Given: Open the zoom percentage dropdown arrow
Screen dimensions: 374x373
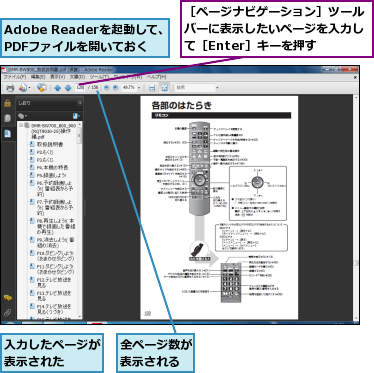Looking at the screenshot, I should 139,88.
